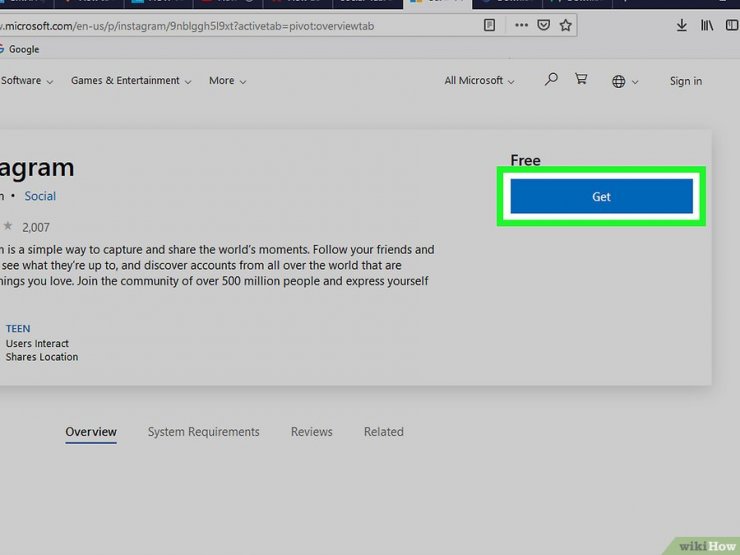Image resolution: width=740 pixels, height=555 pixels.
Task: Toggle the Firefox sidebar icon
Action: [x=732, y=25]
